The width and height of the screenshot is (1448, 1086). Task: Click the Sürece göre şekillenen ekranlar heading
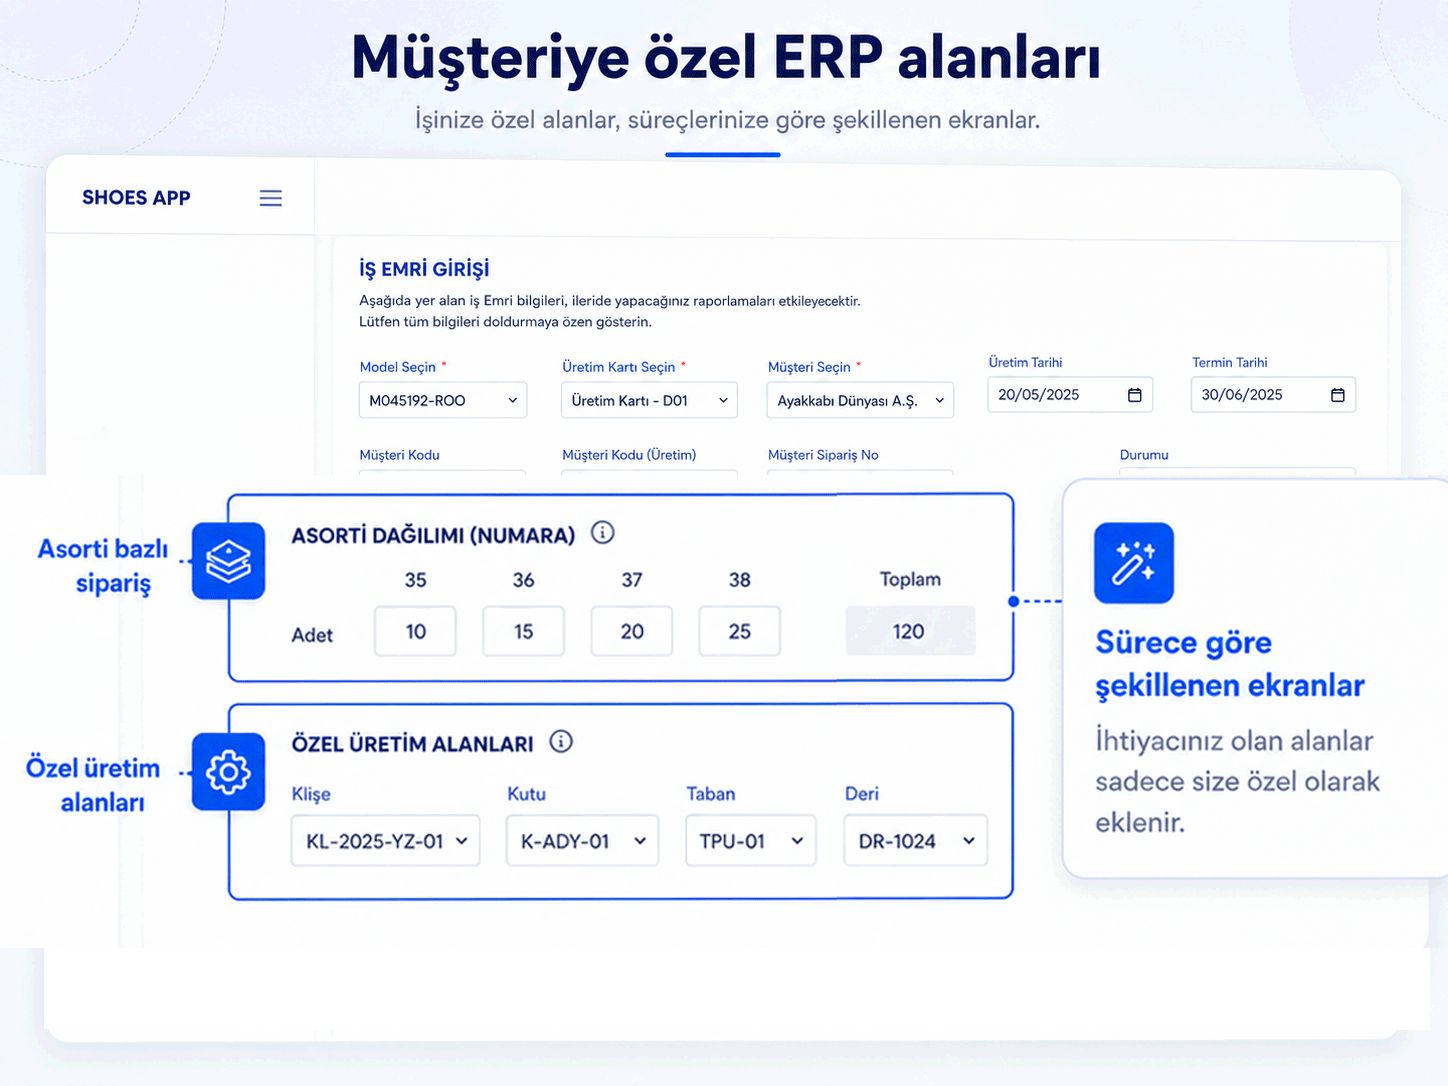pos(1230,663)
